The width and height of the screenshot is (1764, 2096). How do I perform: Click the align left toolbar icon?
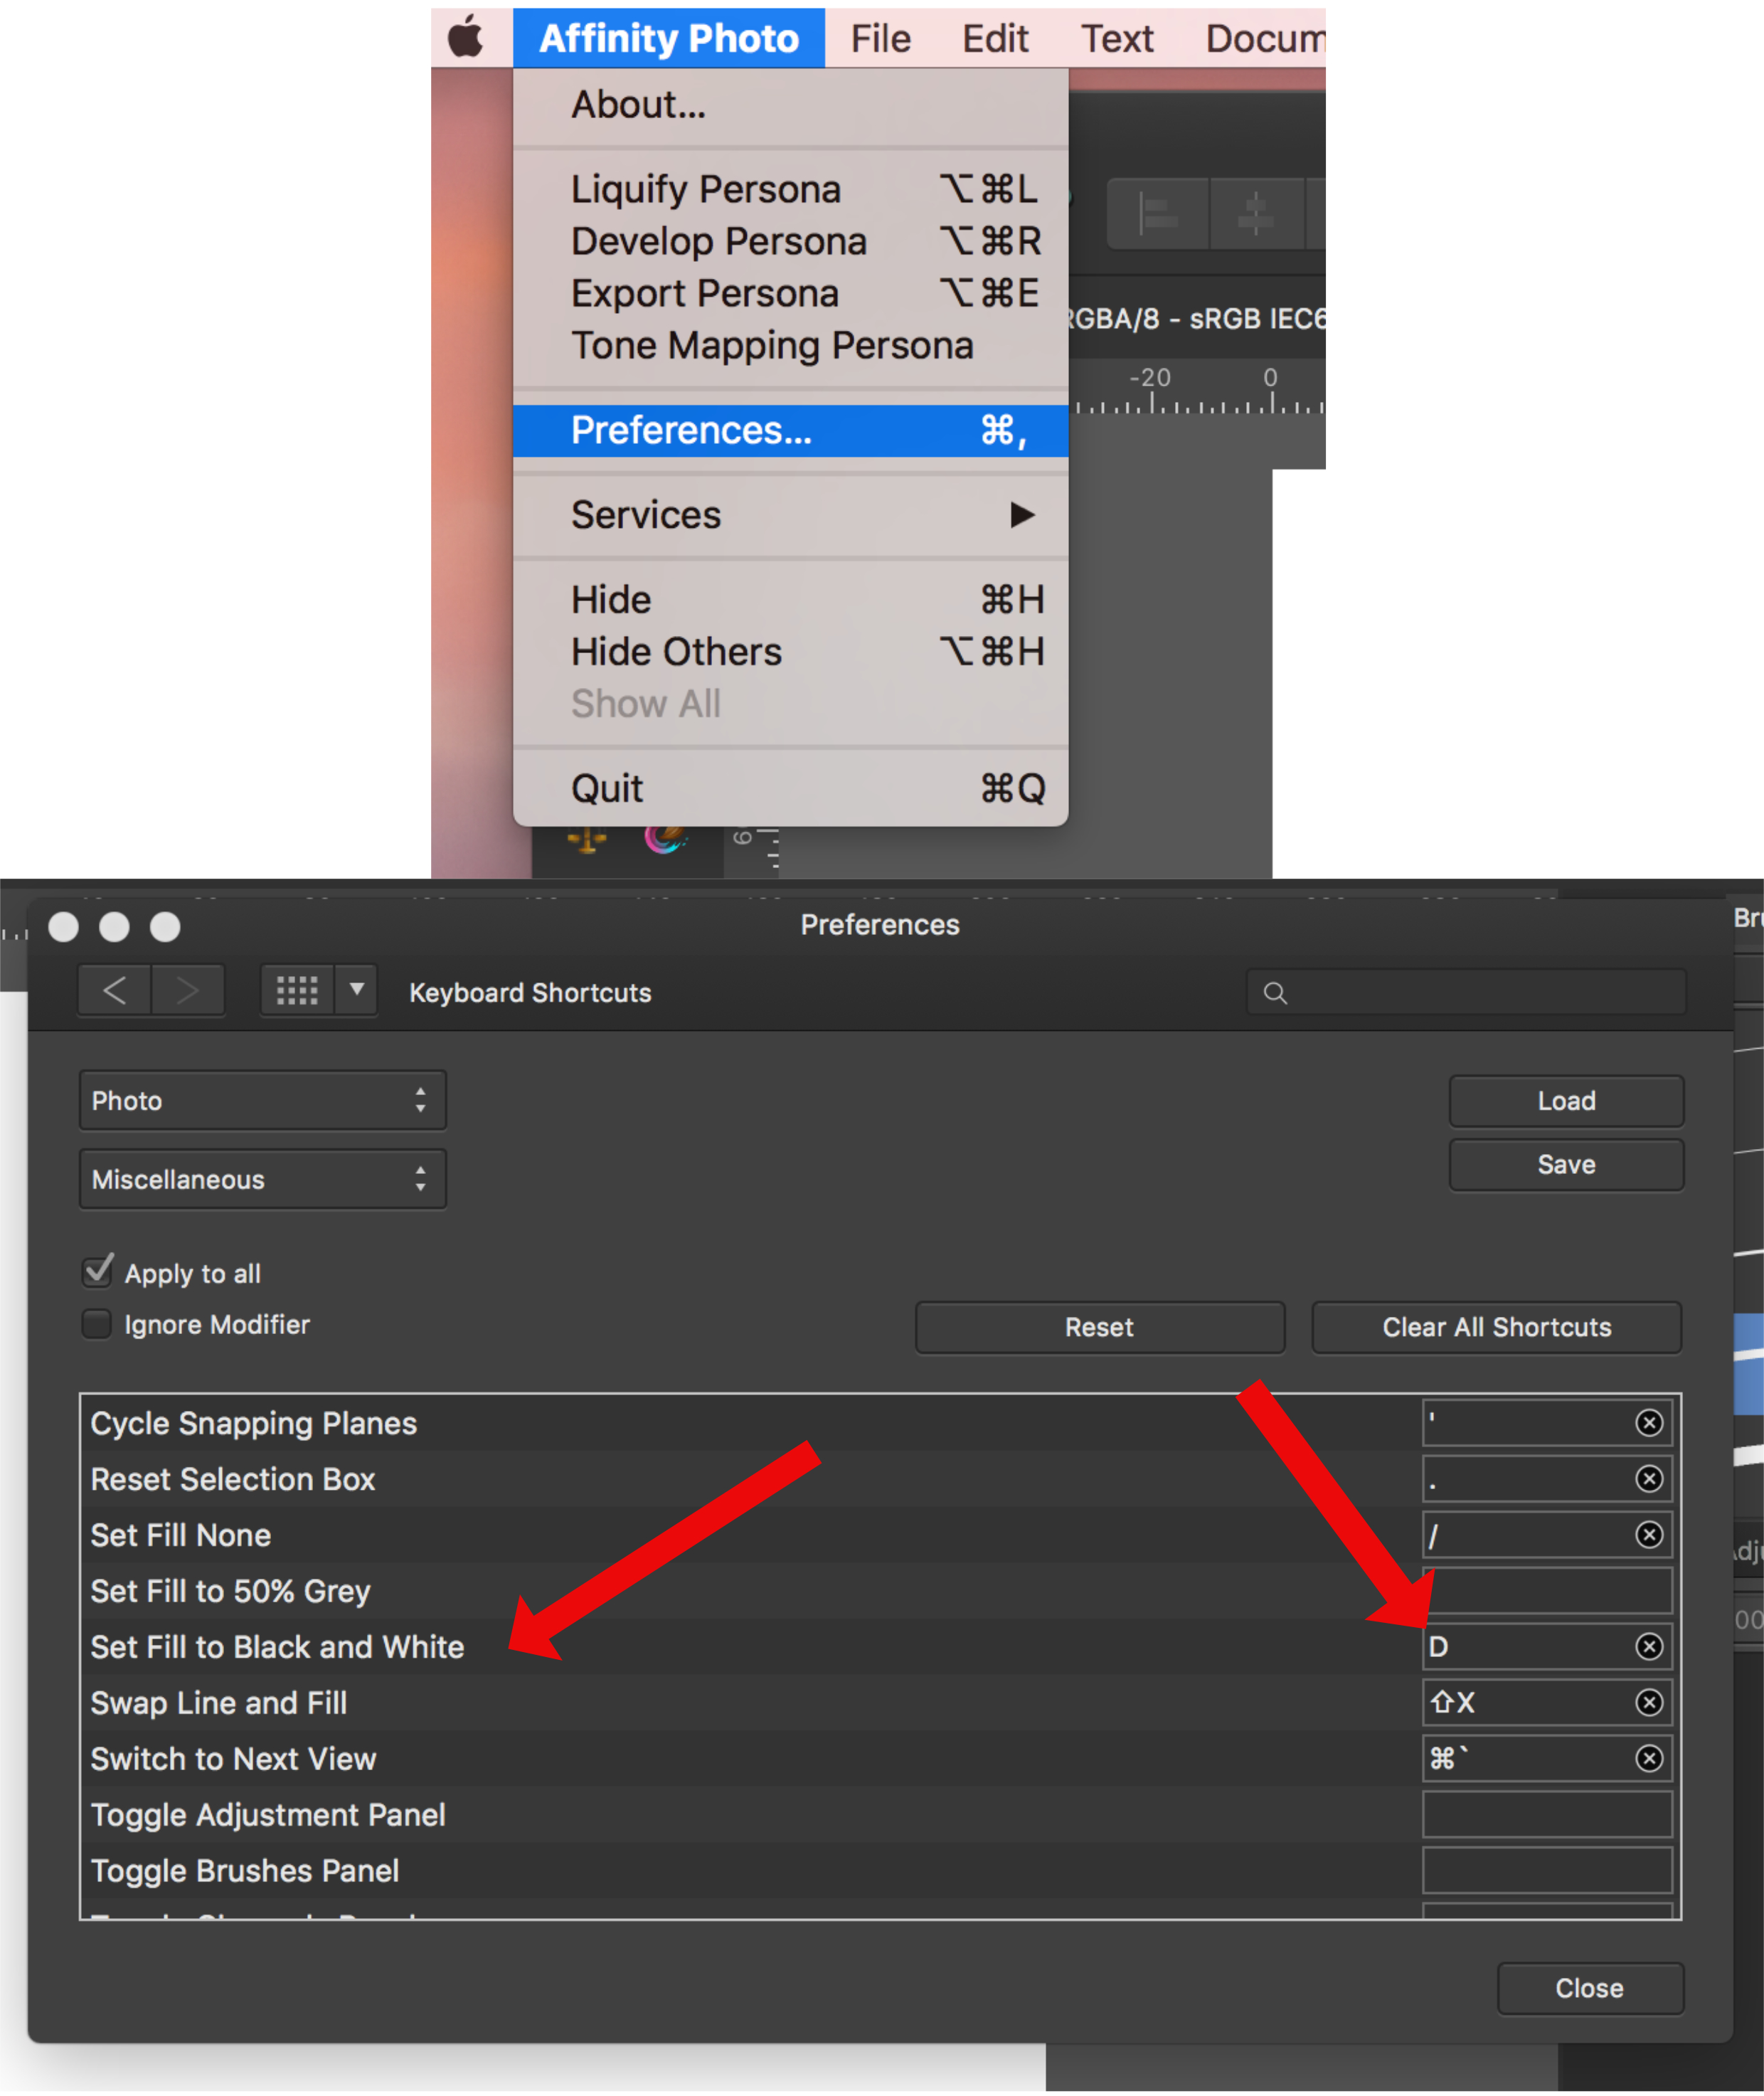pos(1159,214)
